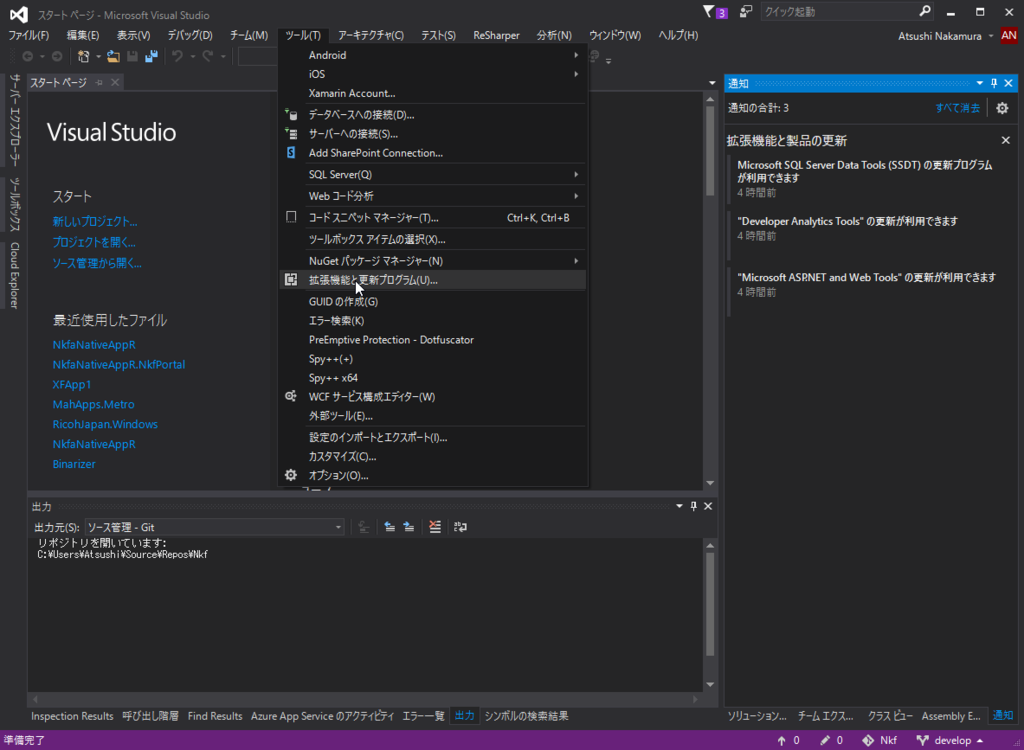Click the extensions and updates menu icon
The image size is (1024, 750).
(x=291, y=280)
